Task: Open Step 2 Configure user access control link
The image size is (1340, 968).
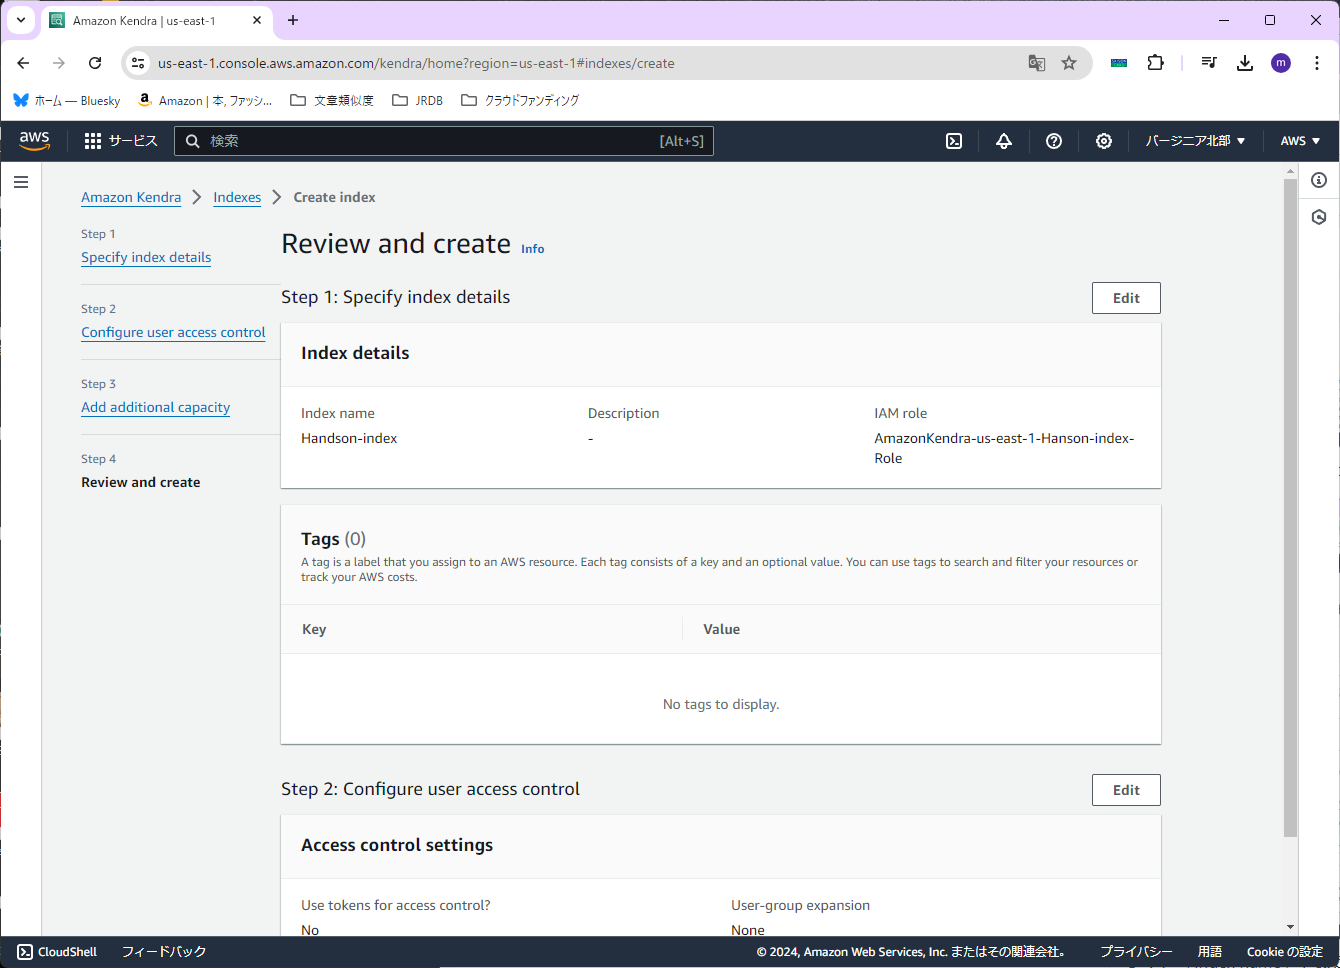Action: [173, 332]
